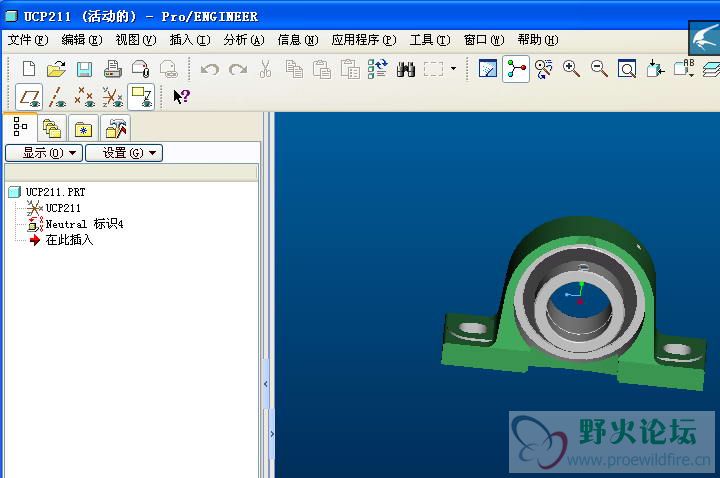The height and width of the screenshot is (478, 720).
Task: Switch to the Model Tree tab
Action: [20, 127]
